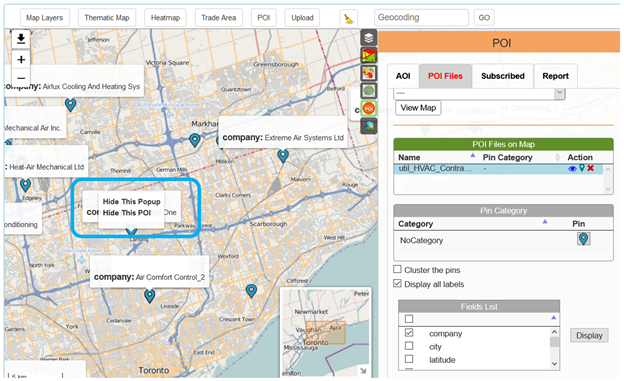Choose Hide This POI menu entry
Screen dimensions: 624x381
pos(127,213)
